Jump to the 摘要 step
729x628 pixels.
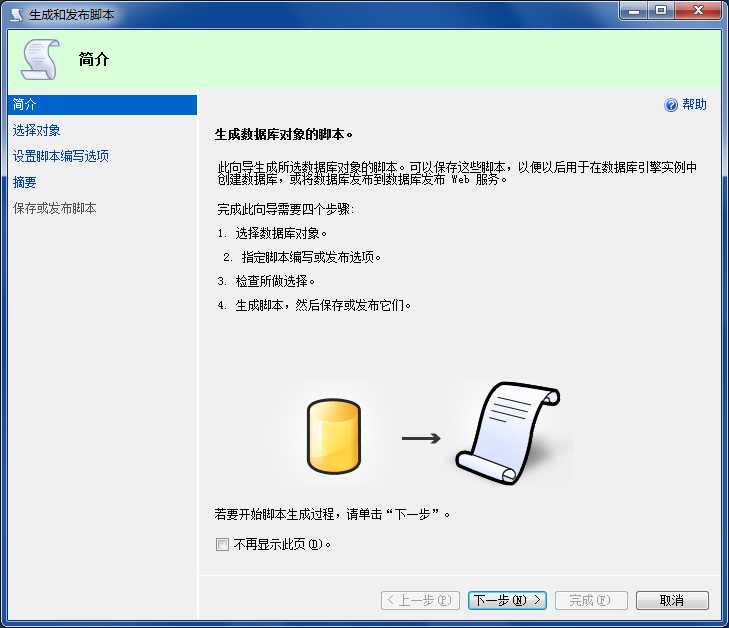24,182
